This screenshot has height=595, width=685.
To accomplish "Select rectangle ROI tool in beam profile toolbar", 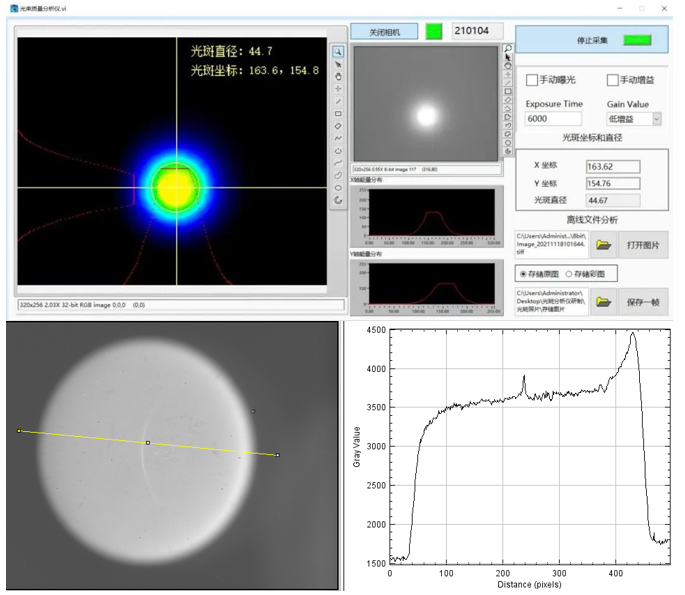I will pos(338,114).
